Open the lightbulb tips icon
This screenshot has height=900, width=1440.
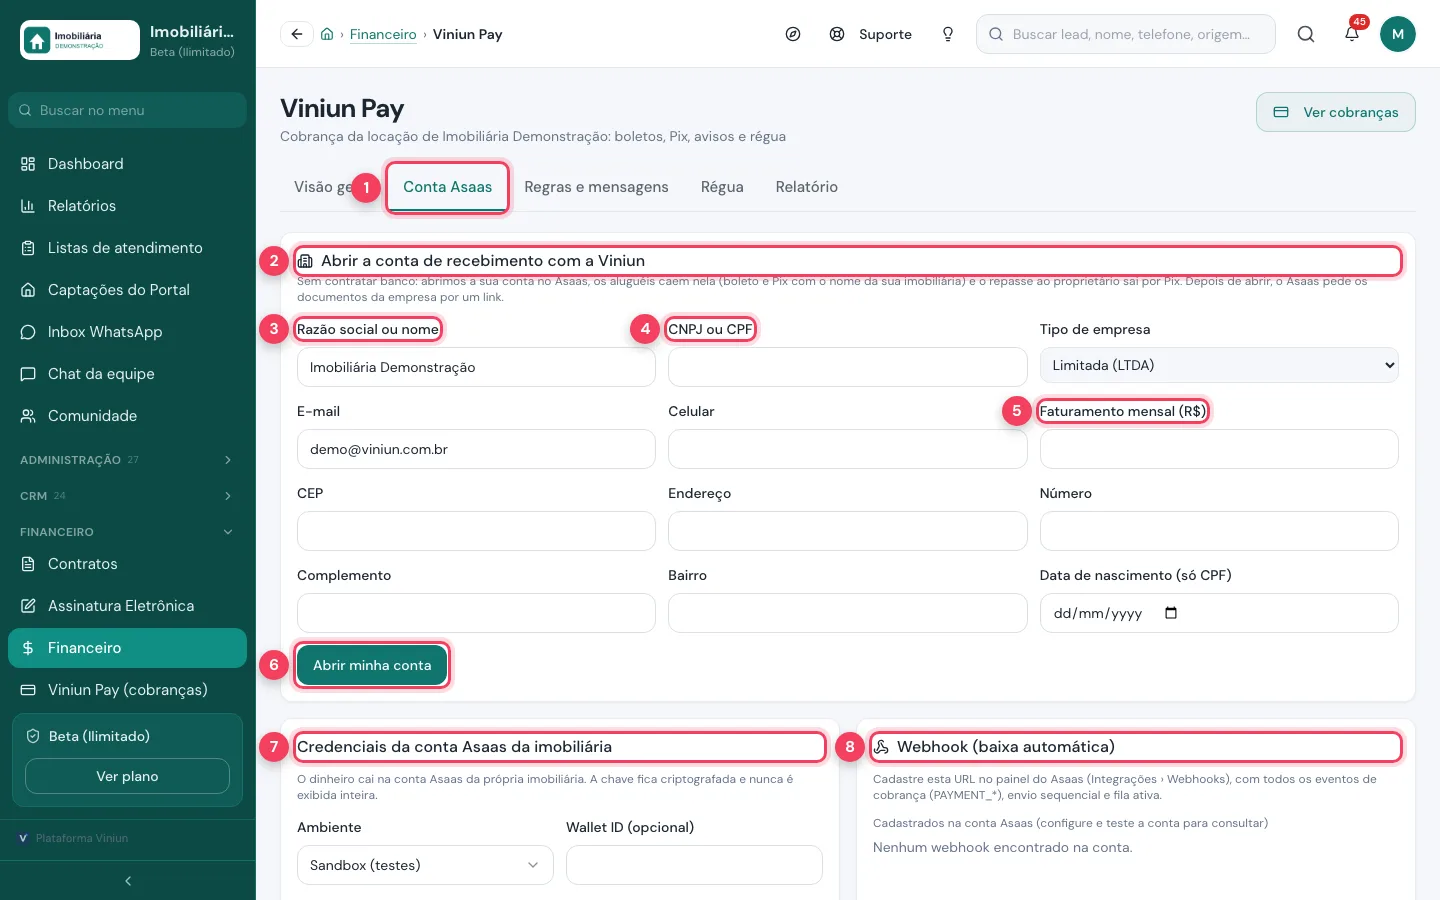[x=948, y=34]
